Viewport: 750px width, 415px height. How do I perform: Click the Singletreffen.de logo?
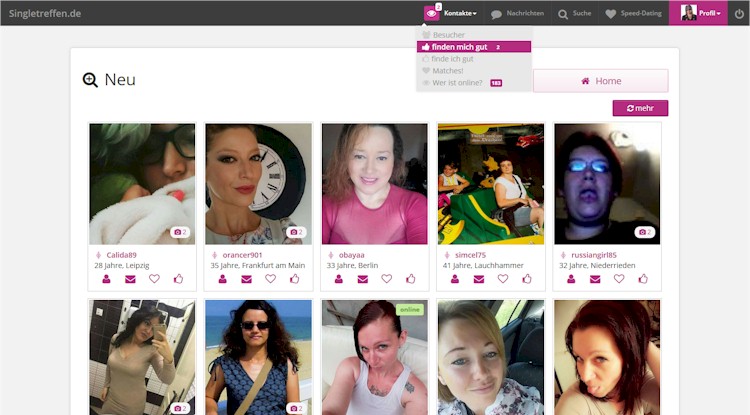tap(45, 13)
